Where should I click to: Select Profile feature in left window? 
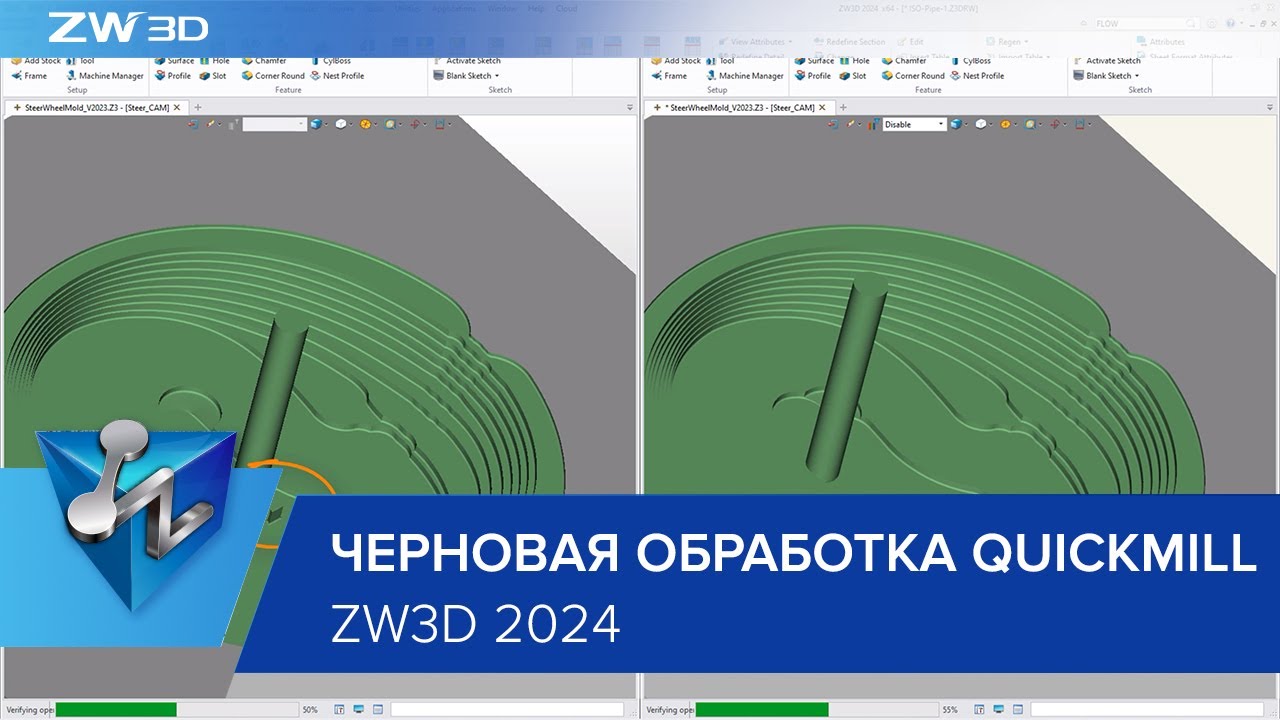pos(172,76)
